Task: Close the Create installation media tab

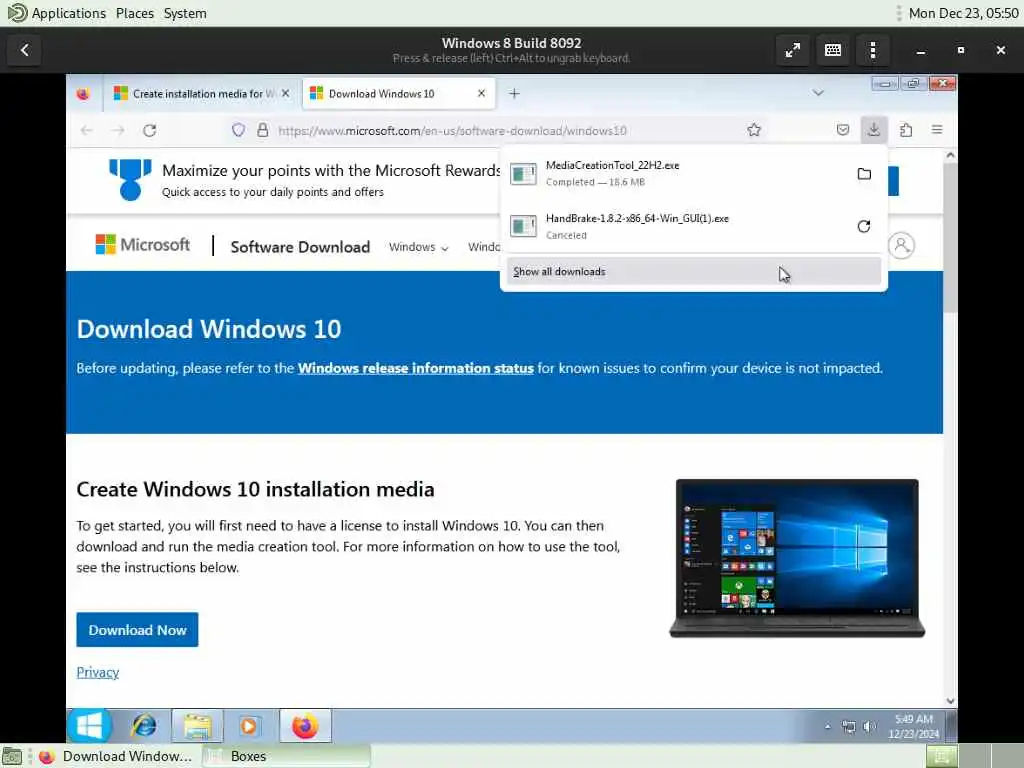Action: click(x=285, y=93)
